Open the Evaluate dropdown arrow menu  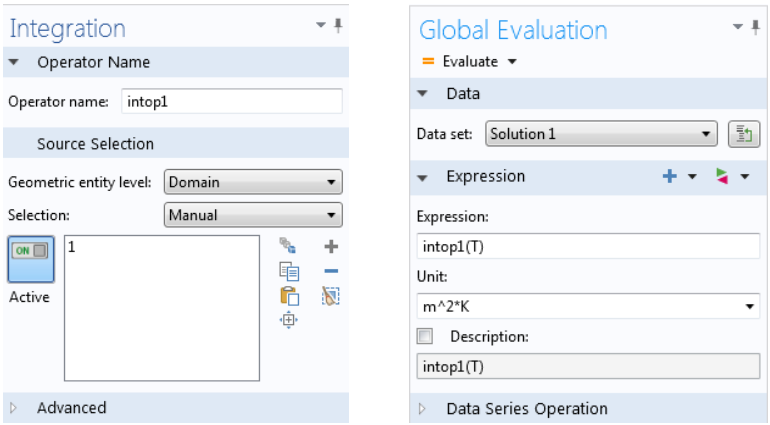[x=513, y=62]
